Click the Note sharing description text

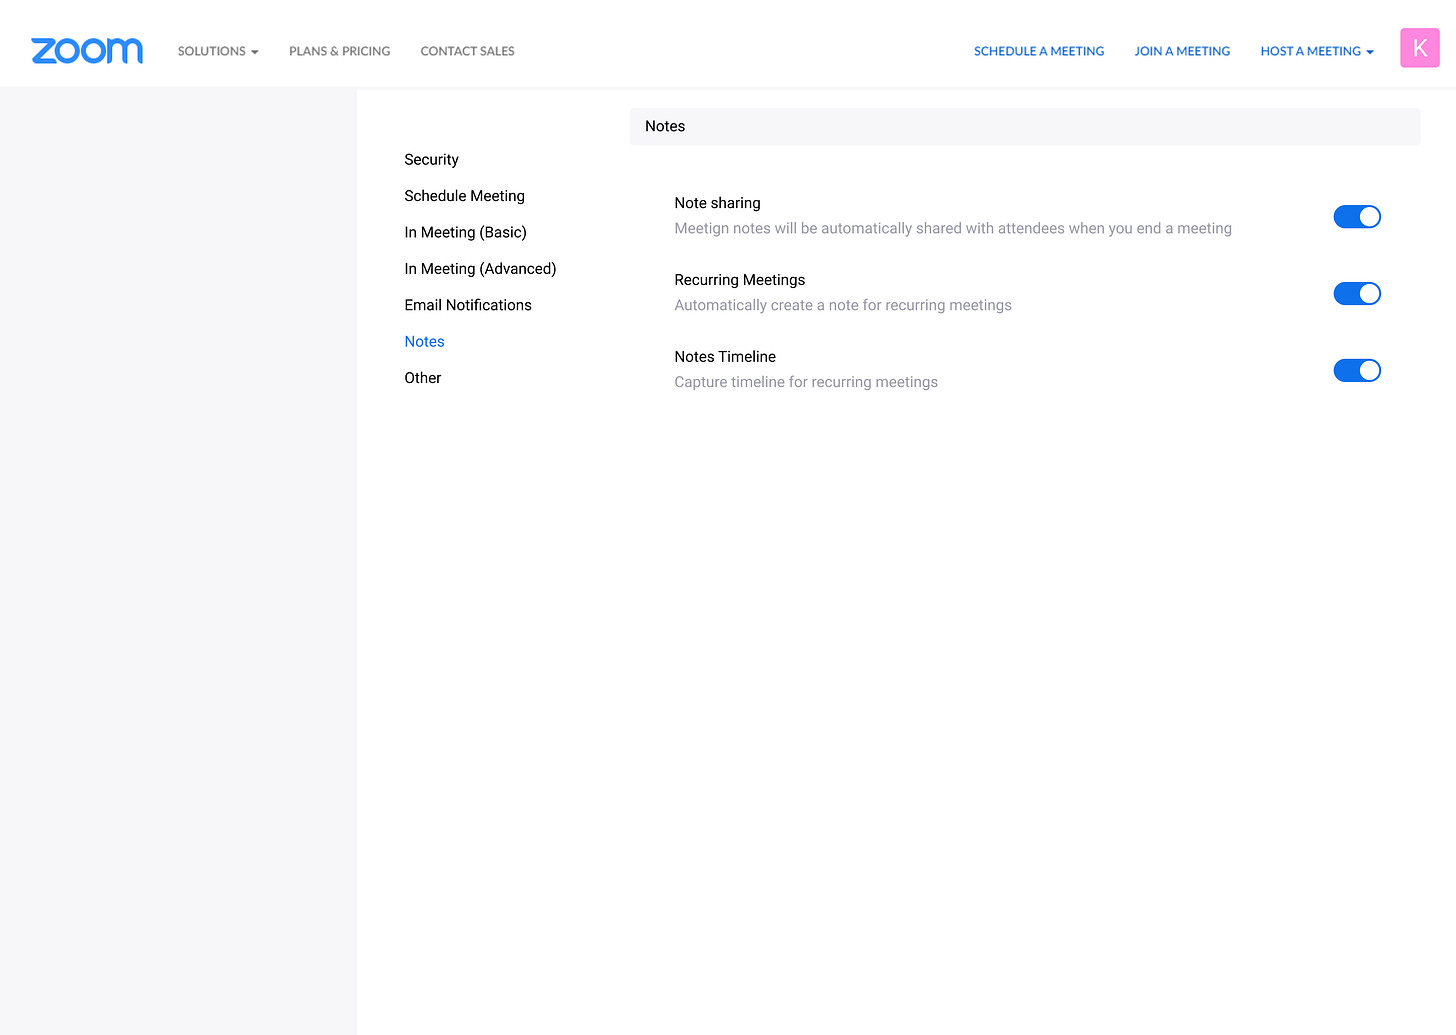pos(952,229)
